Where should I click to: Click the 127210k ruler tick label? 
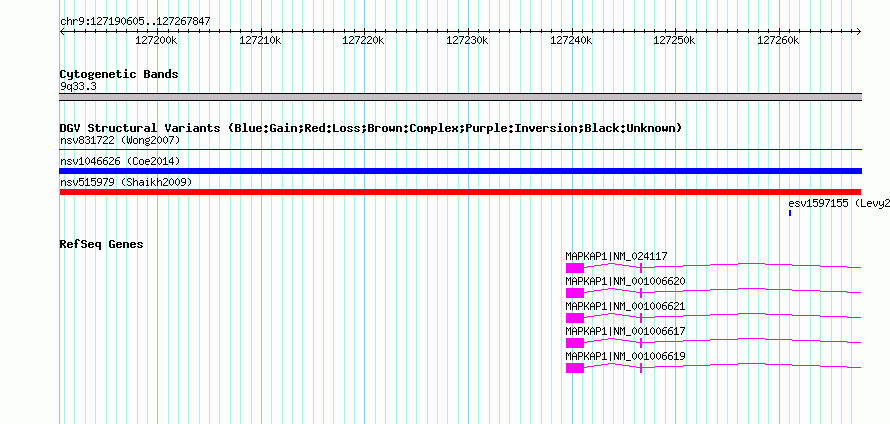click(x=260, y=41)
